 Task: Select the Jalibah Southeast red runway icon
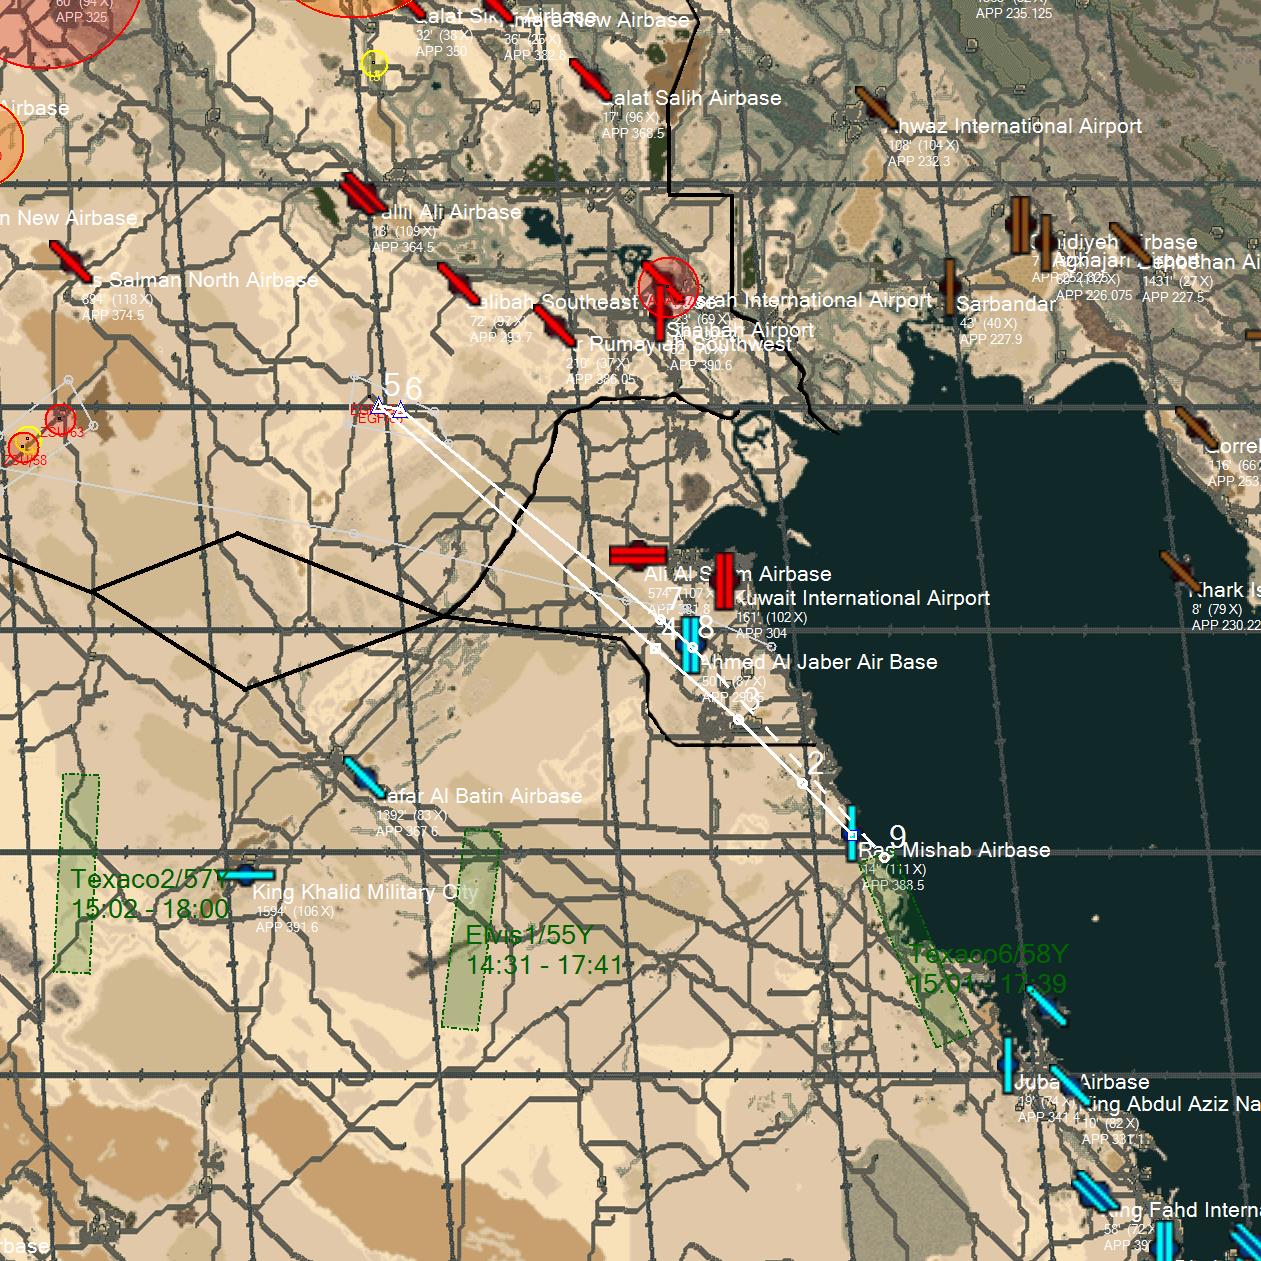(x=459, y=283)
